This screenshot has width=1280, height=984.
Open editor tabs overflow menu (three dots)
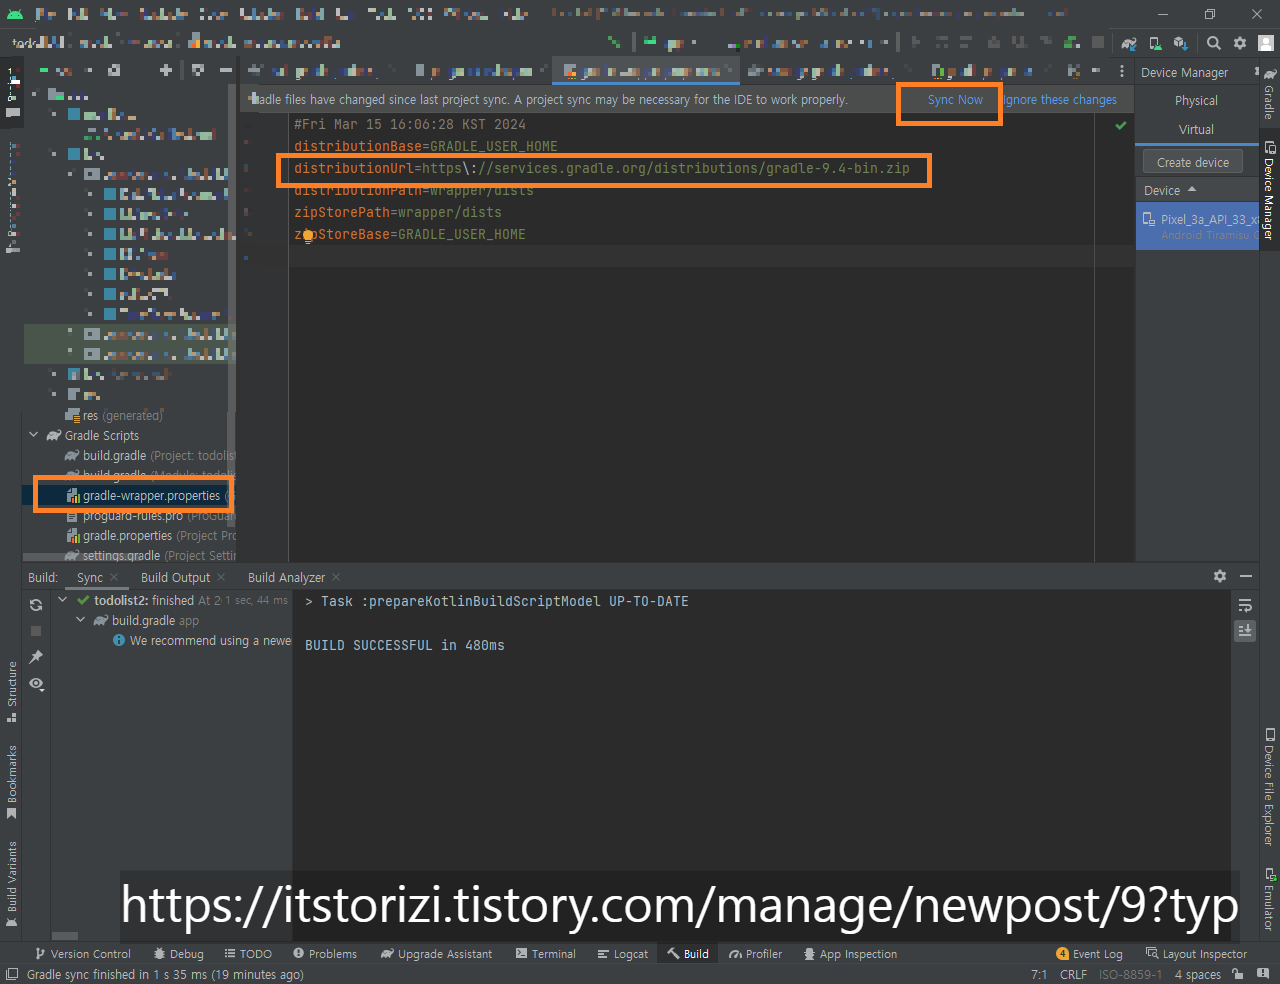click(1122, 71)
